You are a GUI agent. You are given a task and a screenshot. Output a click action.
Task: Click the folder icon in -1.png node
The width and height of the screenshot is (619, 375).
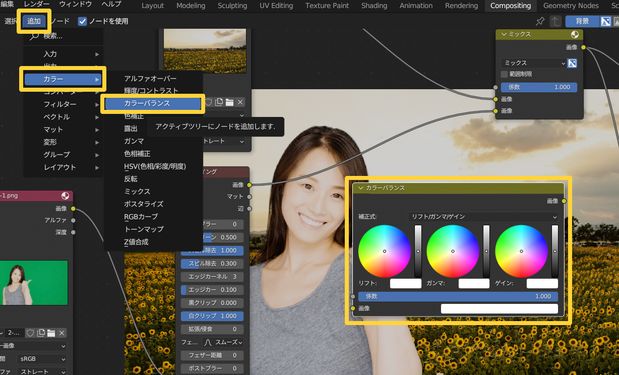click(x=51, y=333)
